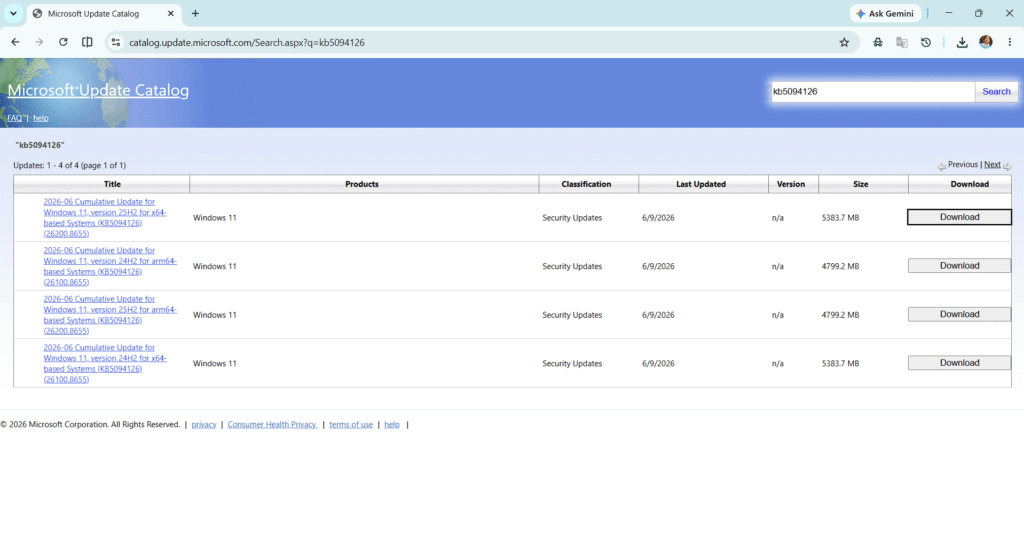Sort by Last Updated column header
Viewport: 1024px width, 542px height.
tap(701, 184)
